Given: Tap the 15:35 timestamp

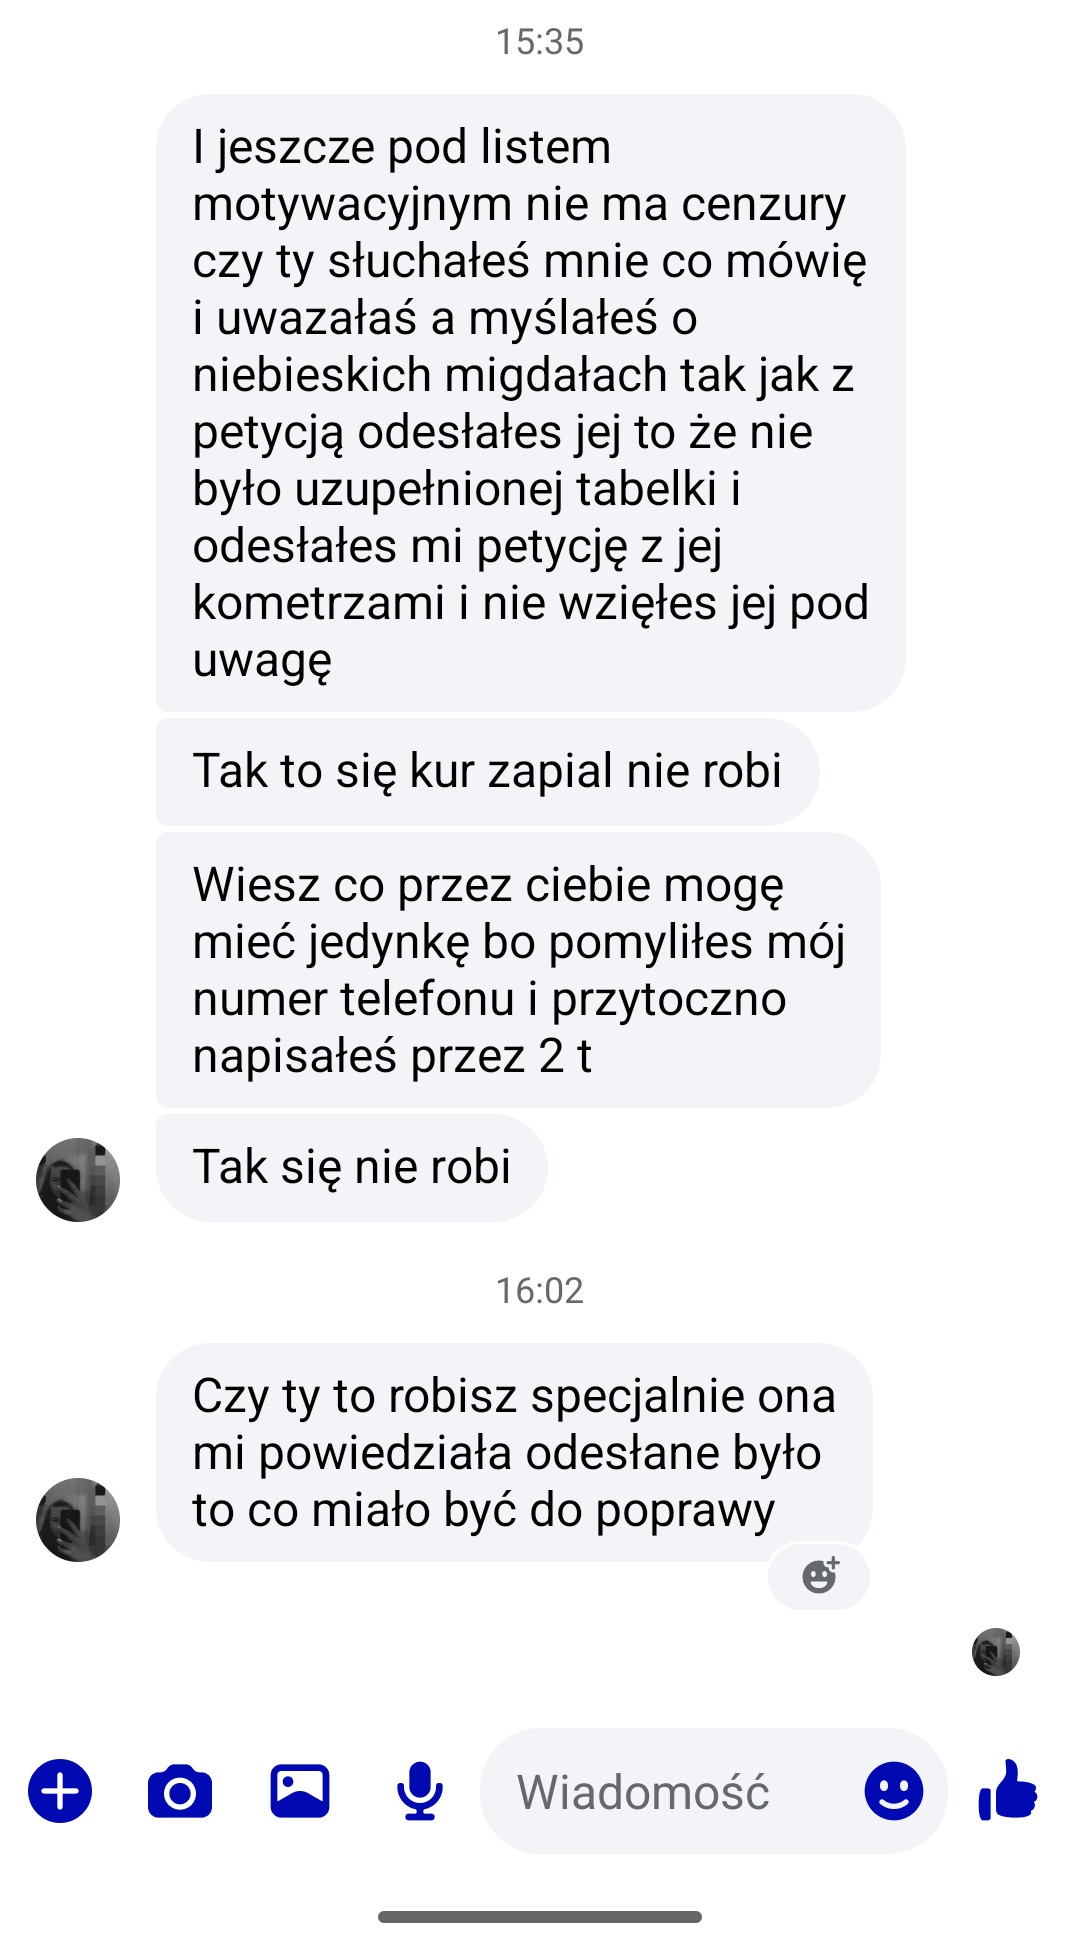Looking at the screenshot, I should (540, 42).
